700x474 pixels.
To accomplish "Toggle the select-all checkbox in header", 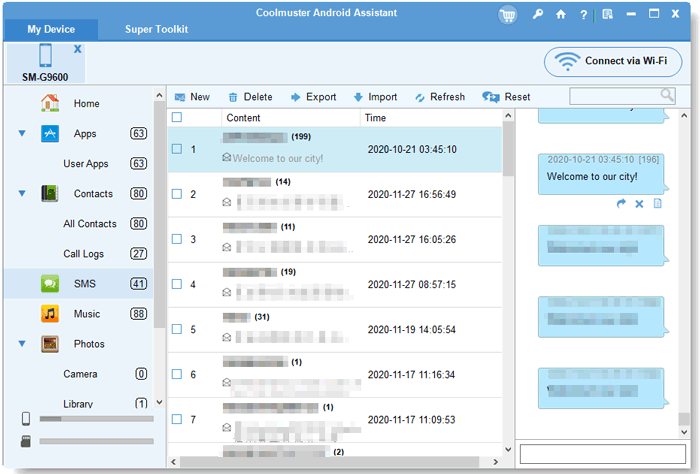I will pyautogui.click(x=177, y=117).
